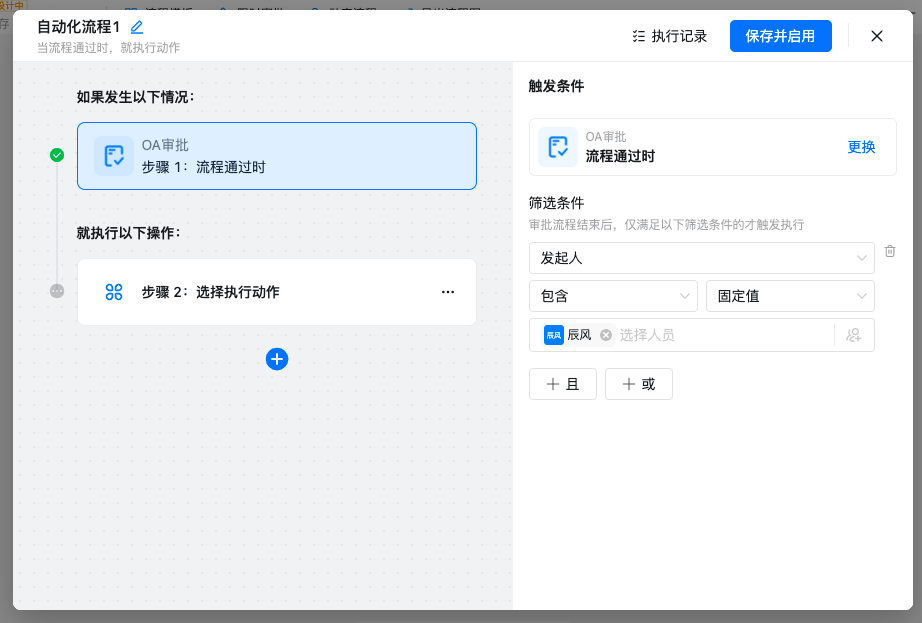Open the three-dot menu on step 2
922x623 pixels.
[448, 292]
